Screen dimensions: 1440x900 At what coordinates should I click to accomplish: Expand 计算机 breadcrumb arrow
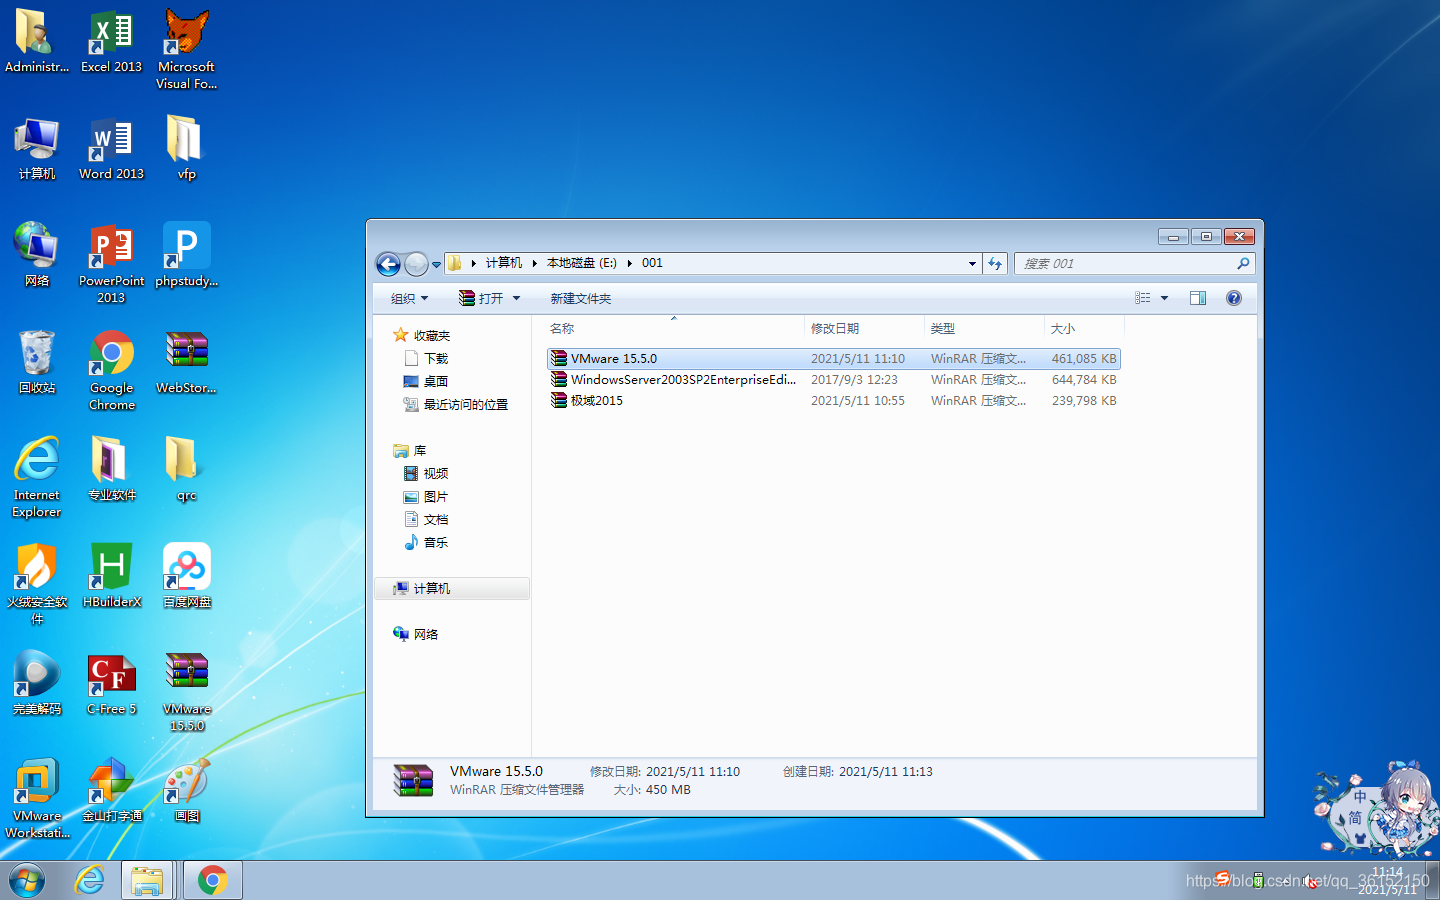tap(535, 264)
